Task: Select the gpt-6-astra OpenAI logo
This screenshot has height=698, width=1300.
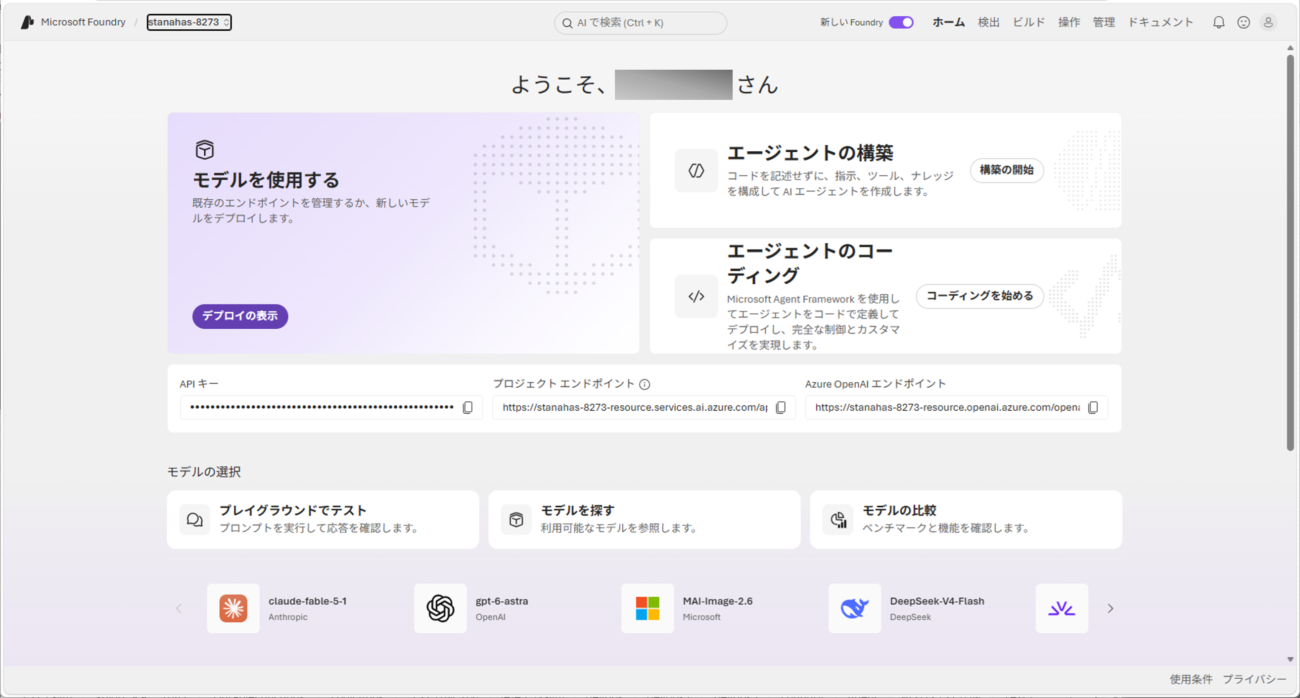Action: pos(440,608)
